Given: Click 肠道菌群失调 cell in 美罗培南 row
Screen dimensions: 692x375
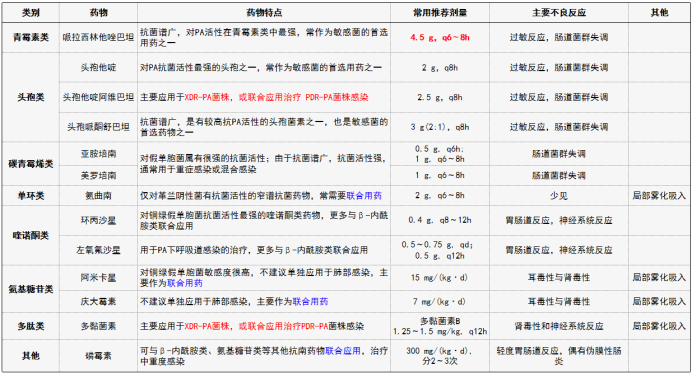Looking at the screenshot, I should click(559, 176).
